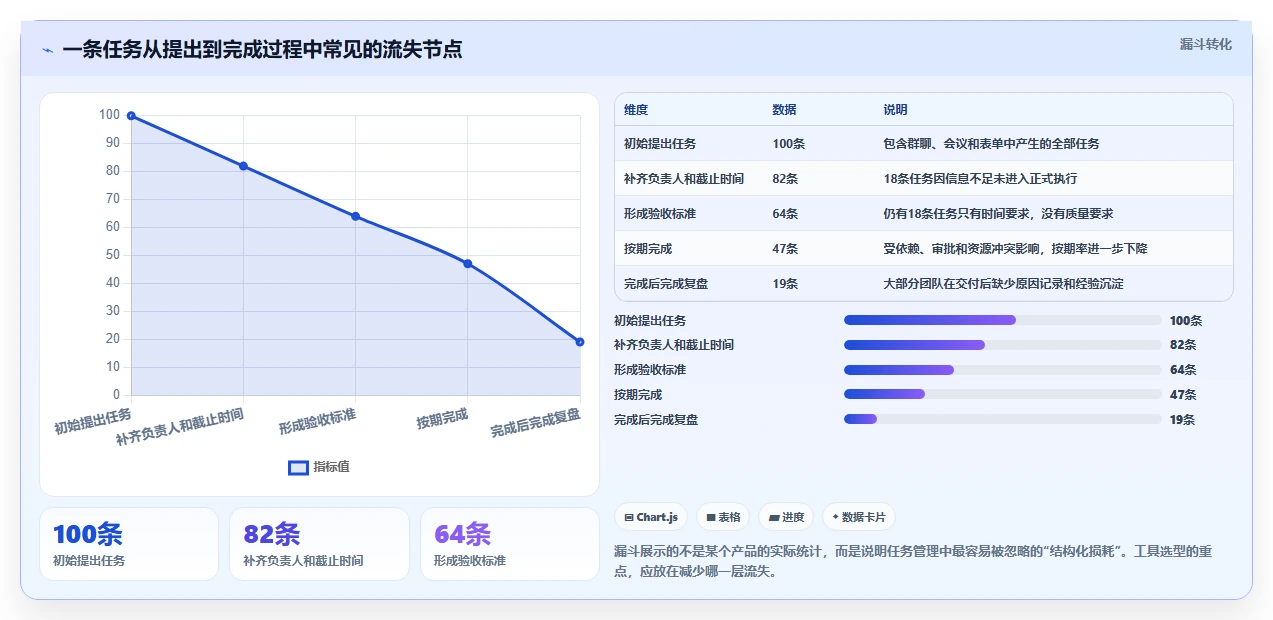Open the 82条 补齐负责人和截止时间 stat card

[x=319, y=544]
